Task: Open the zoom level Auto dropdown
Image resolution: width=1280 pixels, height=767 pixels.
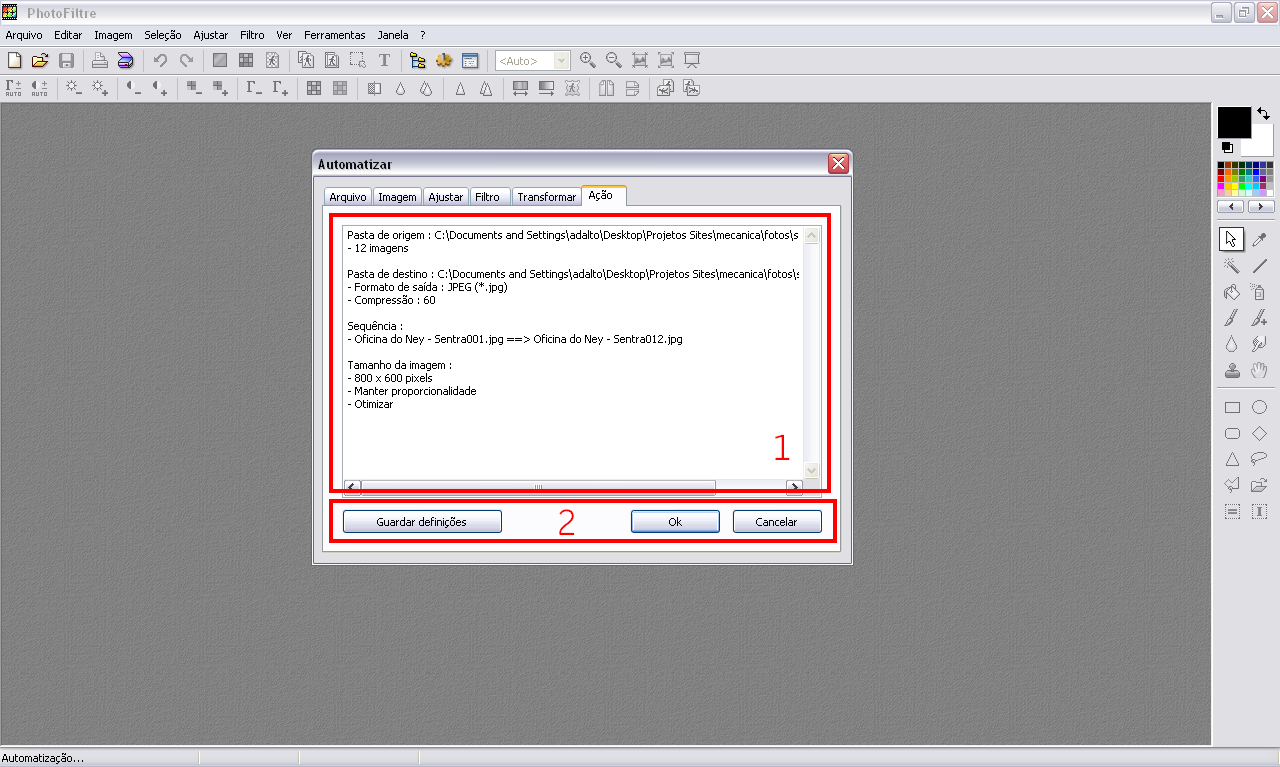Action: pyautogui.click(x=561, y=61)
